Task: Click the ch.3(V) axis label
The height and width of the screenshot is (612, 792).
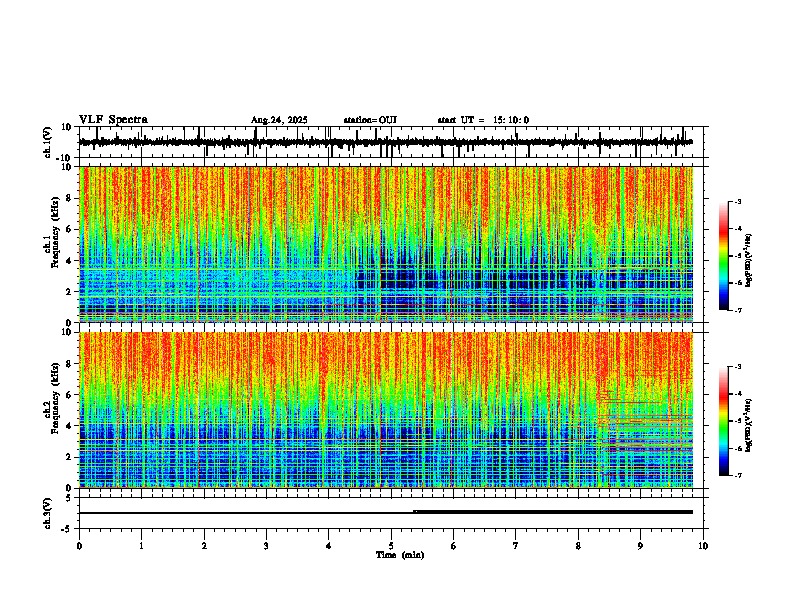Action: point(48,514)
